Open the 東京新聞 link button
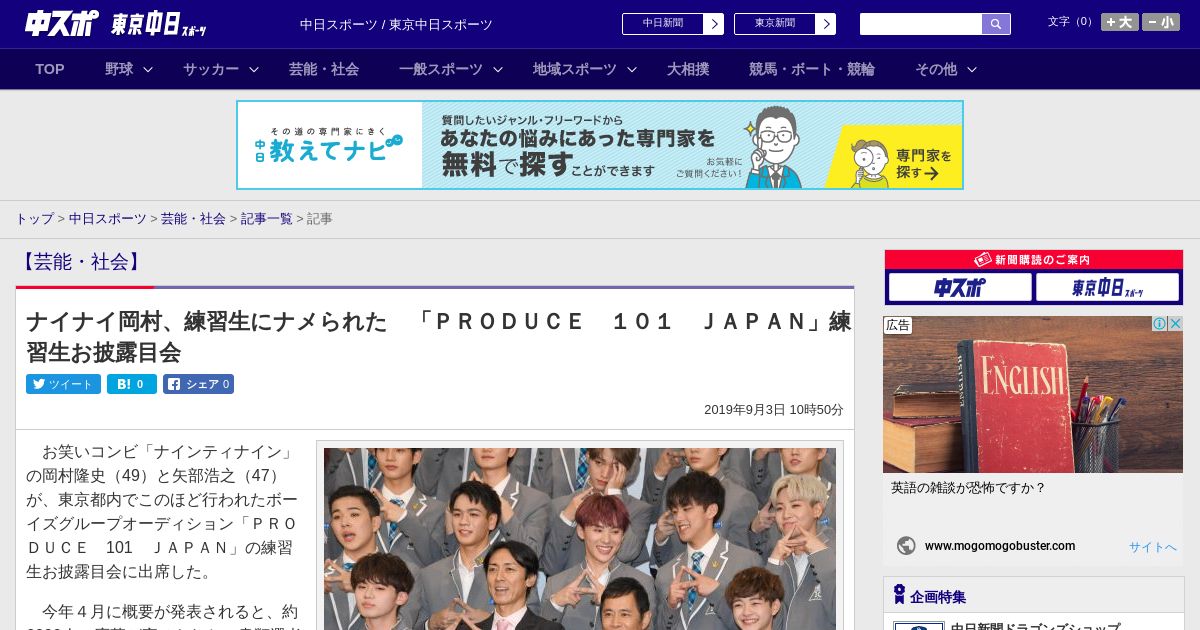 pyautogui.click(x=774, y=24)
